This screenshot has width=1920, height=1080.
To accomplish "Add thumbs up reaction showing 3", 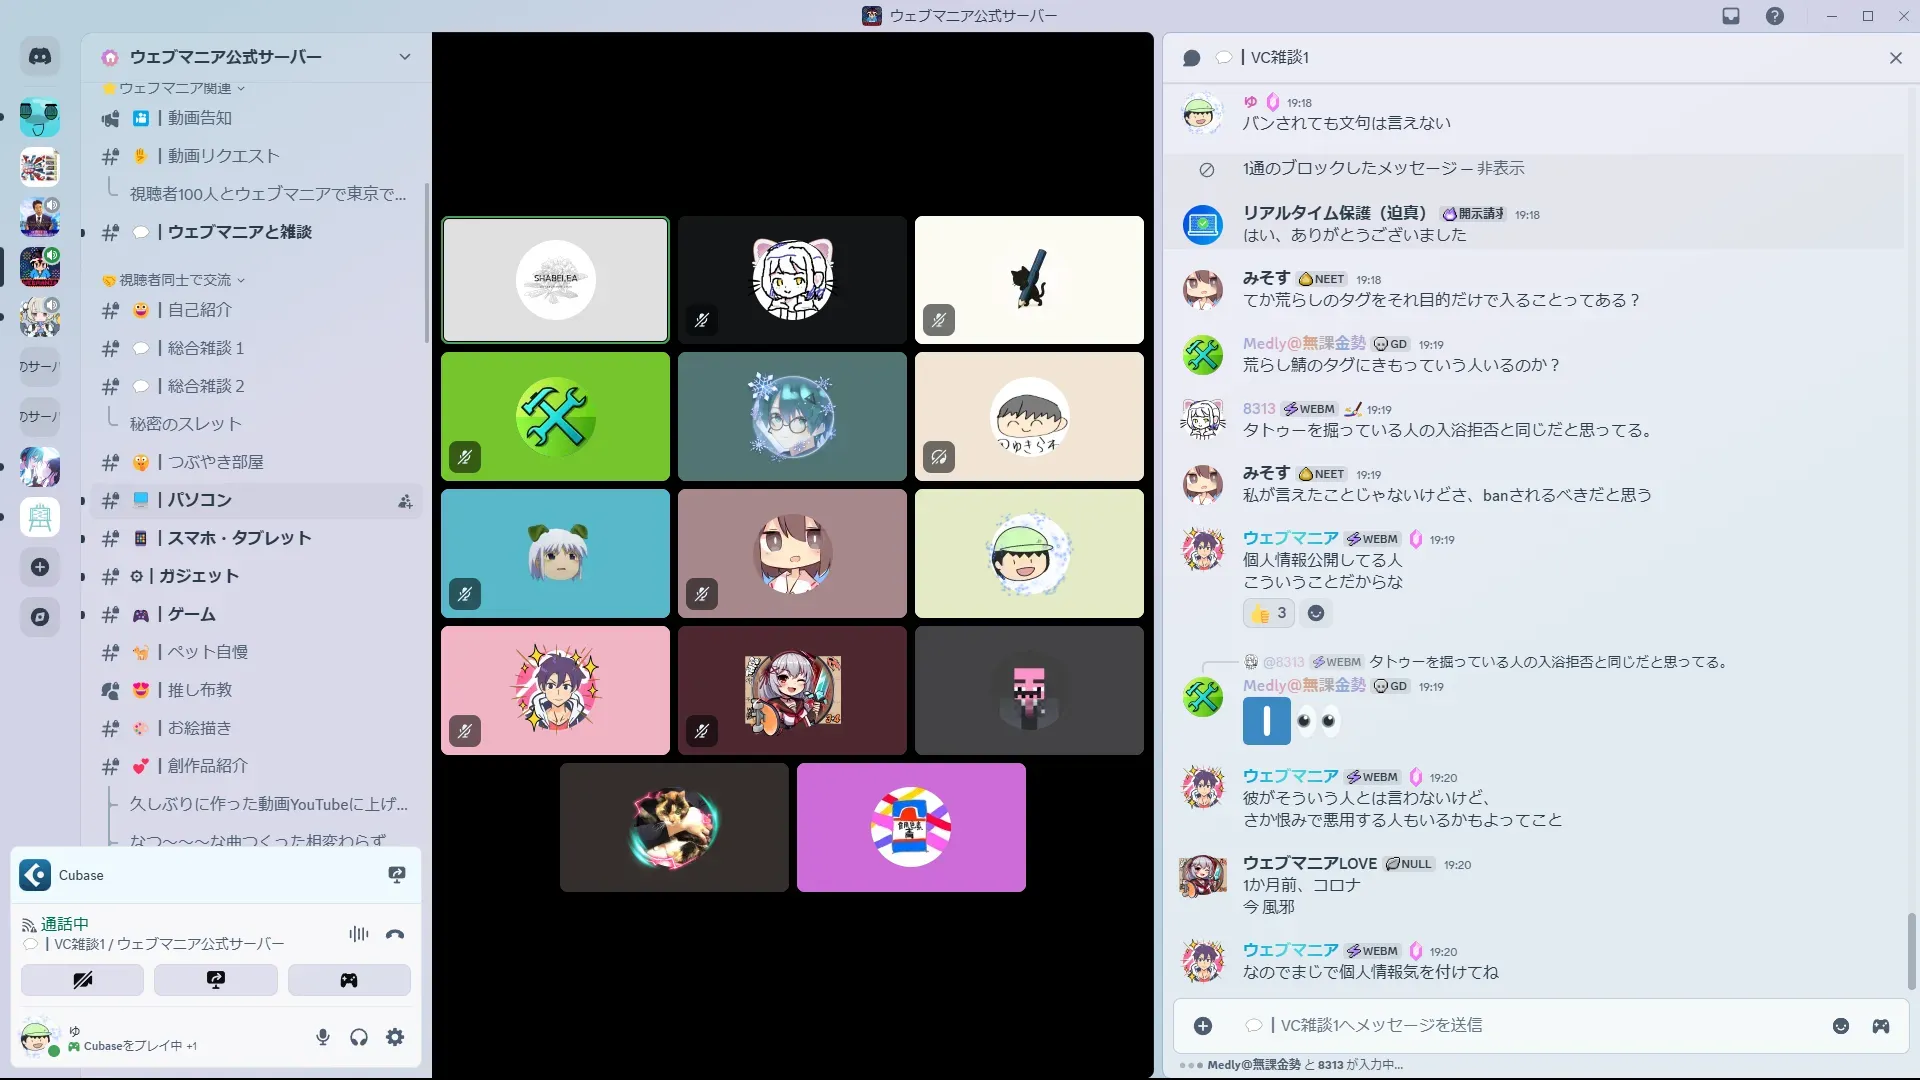I will coord(1268,613).
